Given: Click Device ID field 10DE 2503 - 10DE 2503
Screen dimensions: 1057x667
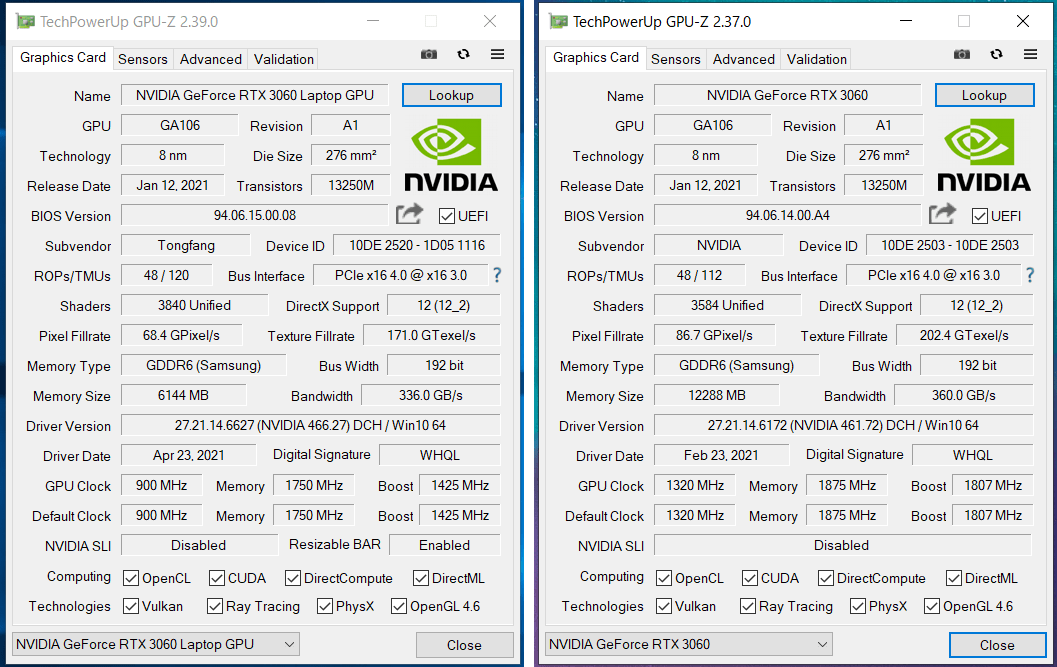Looking at the screenshot, I should [950, 245].
